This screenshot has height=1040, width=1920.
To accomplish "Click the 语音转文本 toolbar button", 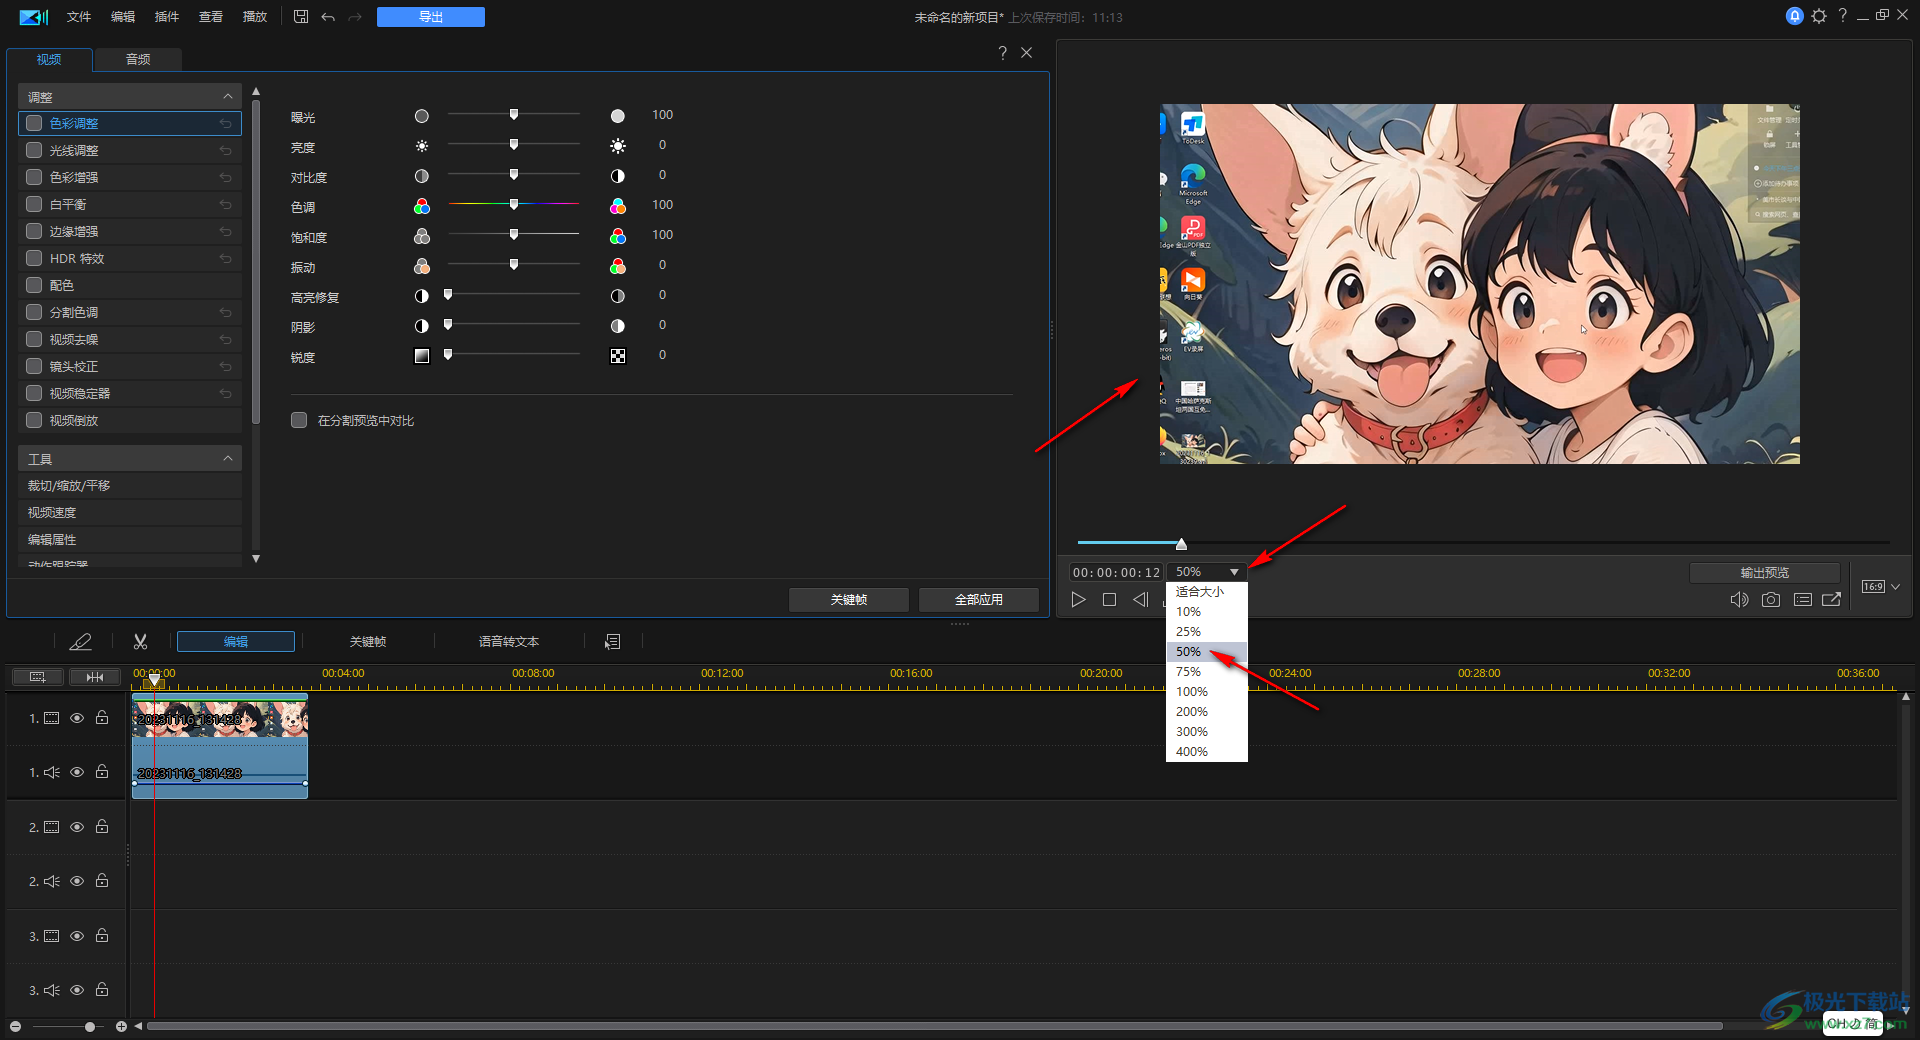I will 509,642.
